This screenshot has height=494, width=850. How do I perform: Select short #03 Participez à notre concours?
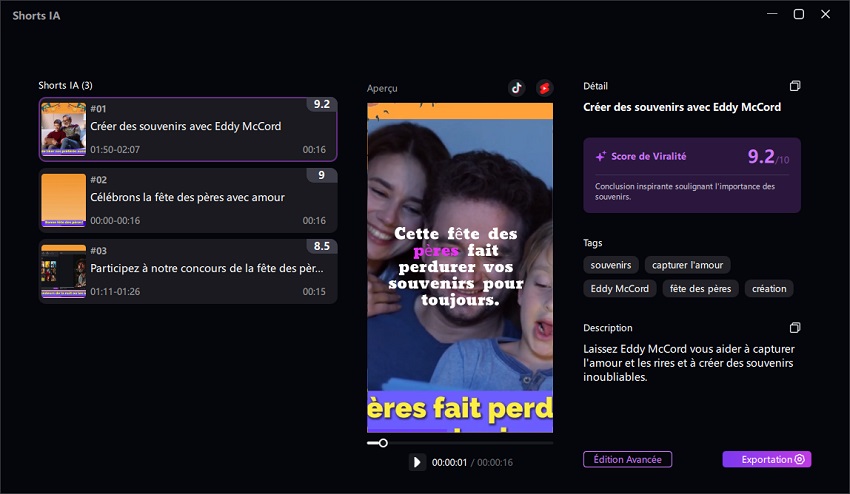[x=188, y=271]
